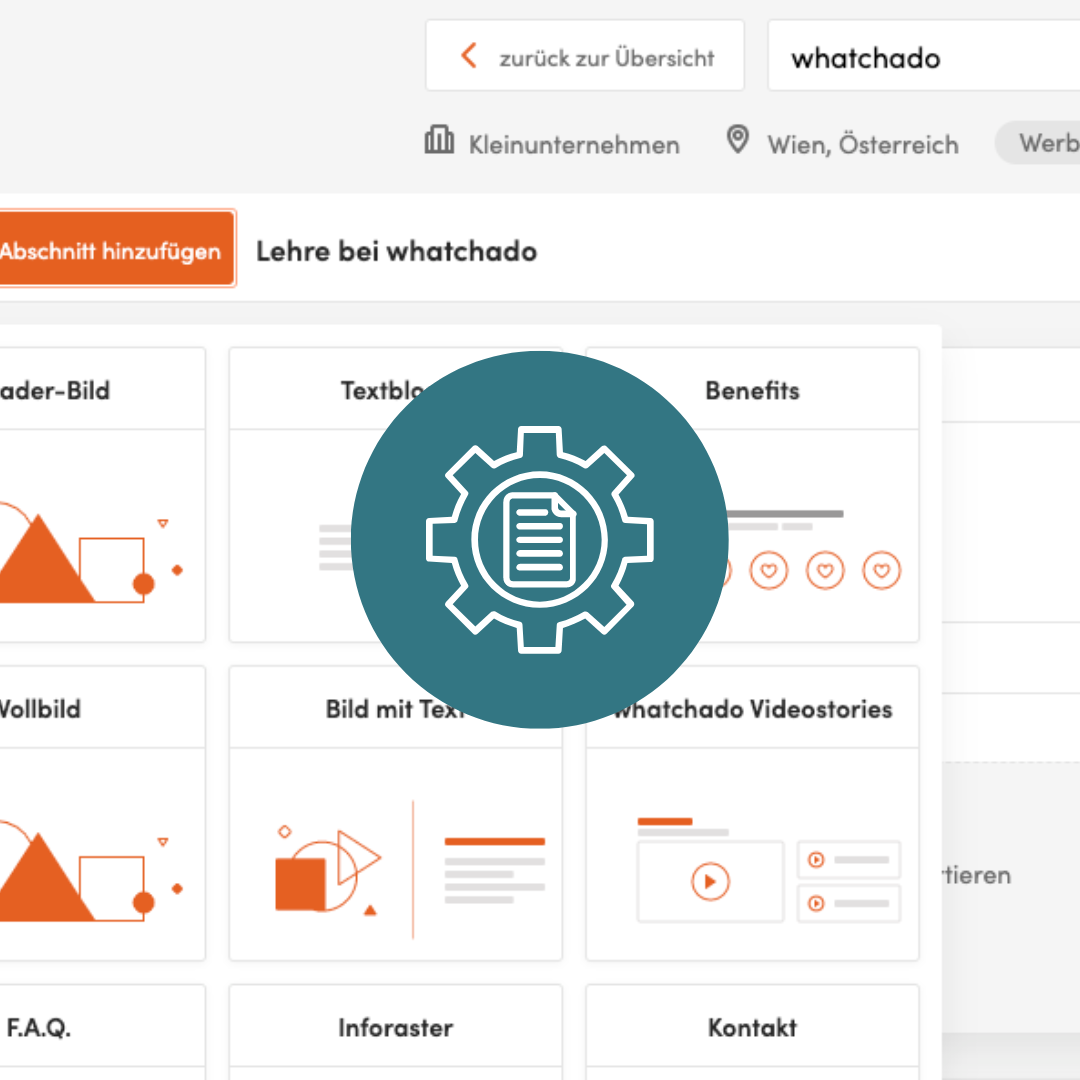This screenshot has height=1080, width=1080.
Task: Add the Kontakt section tile
Action: point(752,1027)
